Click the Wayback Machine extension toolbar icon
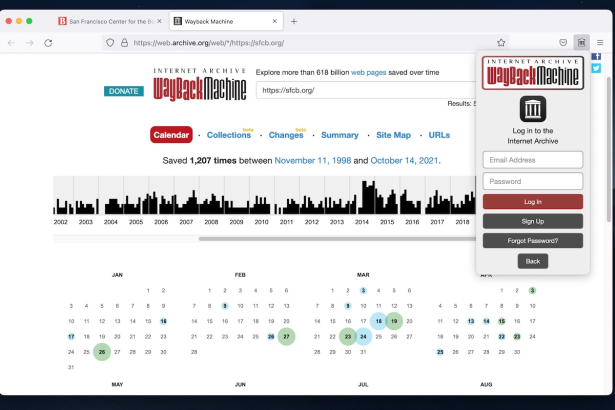Viewport: 615px width, 410px height. (581, 43)
